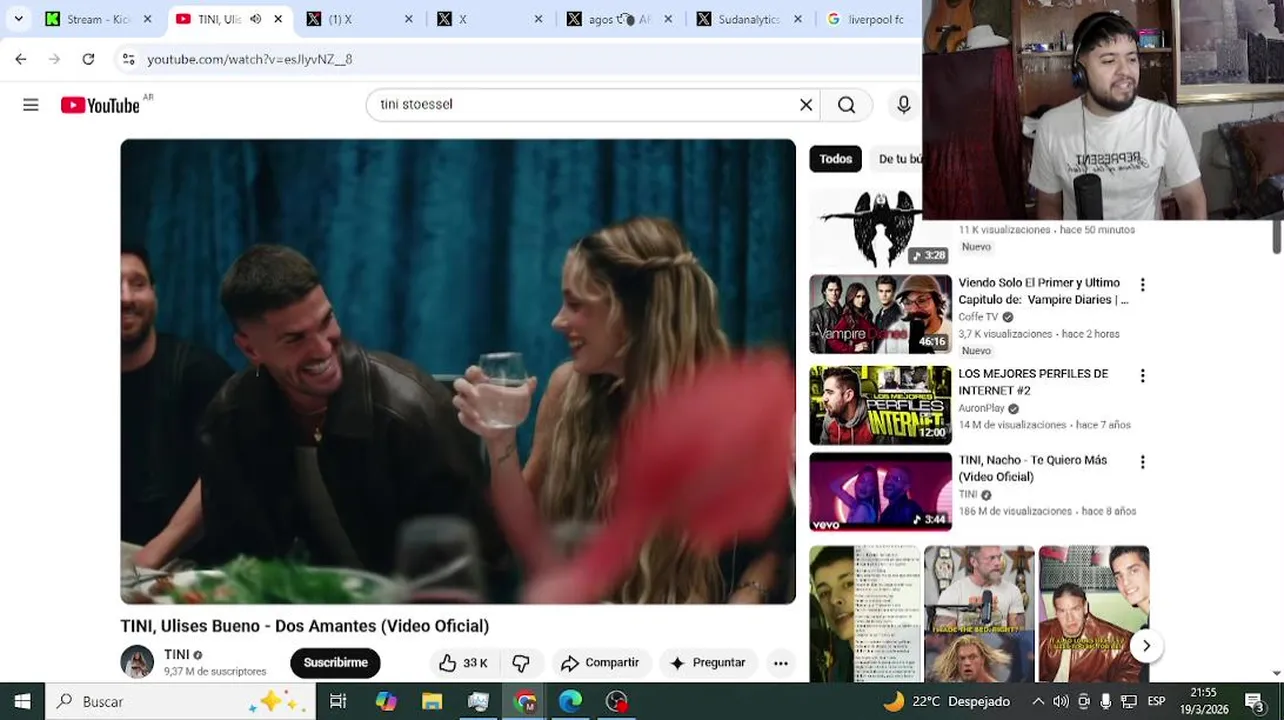Close the Stream - Kick tab
The height and width of the screenshot is (720, 1284).
click(147, 19)
